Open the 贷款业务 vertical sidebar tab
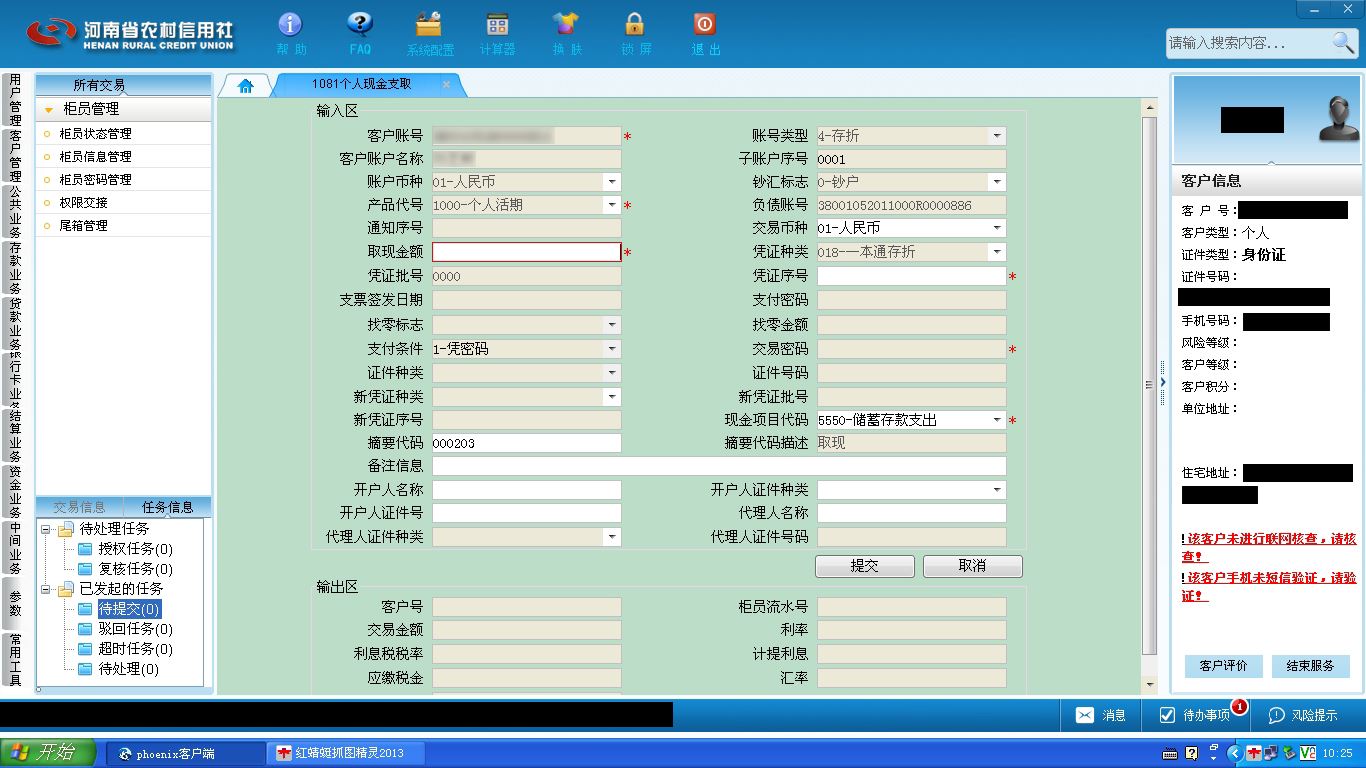1366x768 pixels. [15, 322]
